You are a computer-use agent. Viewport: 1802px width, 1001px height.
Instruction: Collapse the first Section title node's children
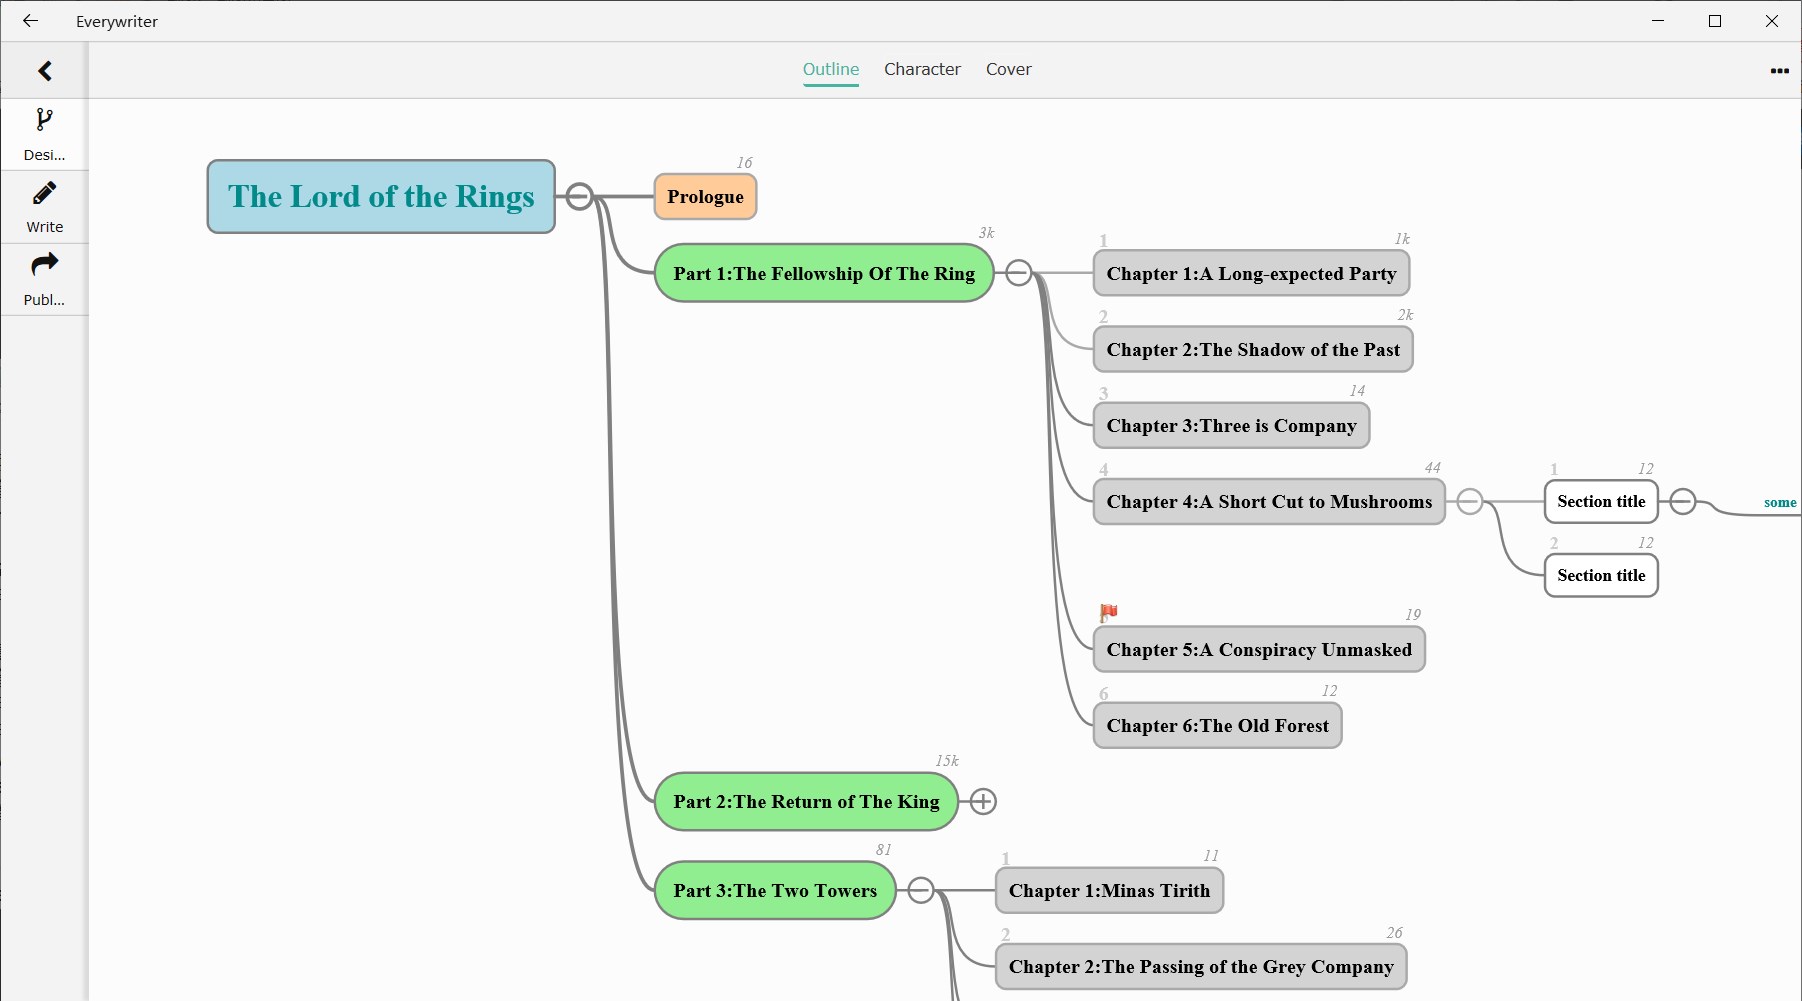point(1683,501)
